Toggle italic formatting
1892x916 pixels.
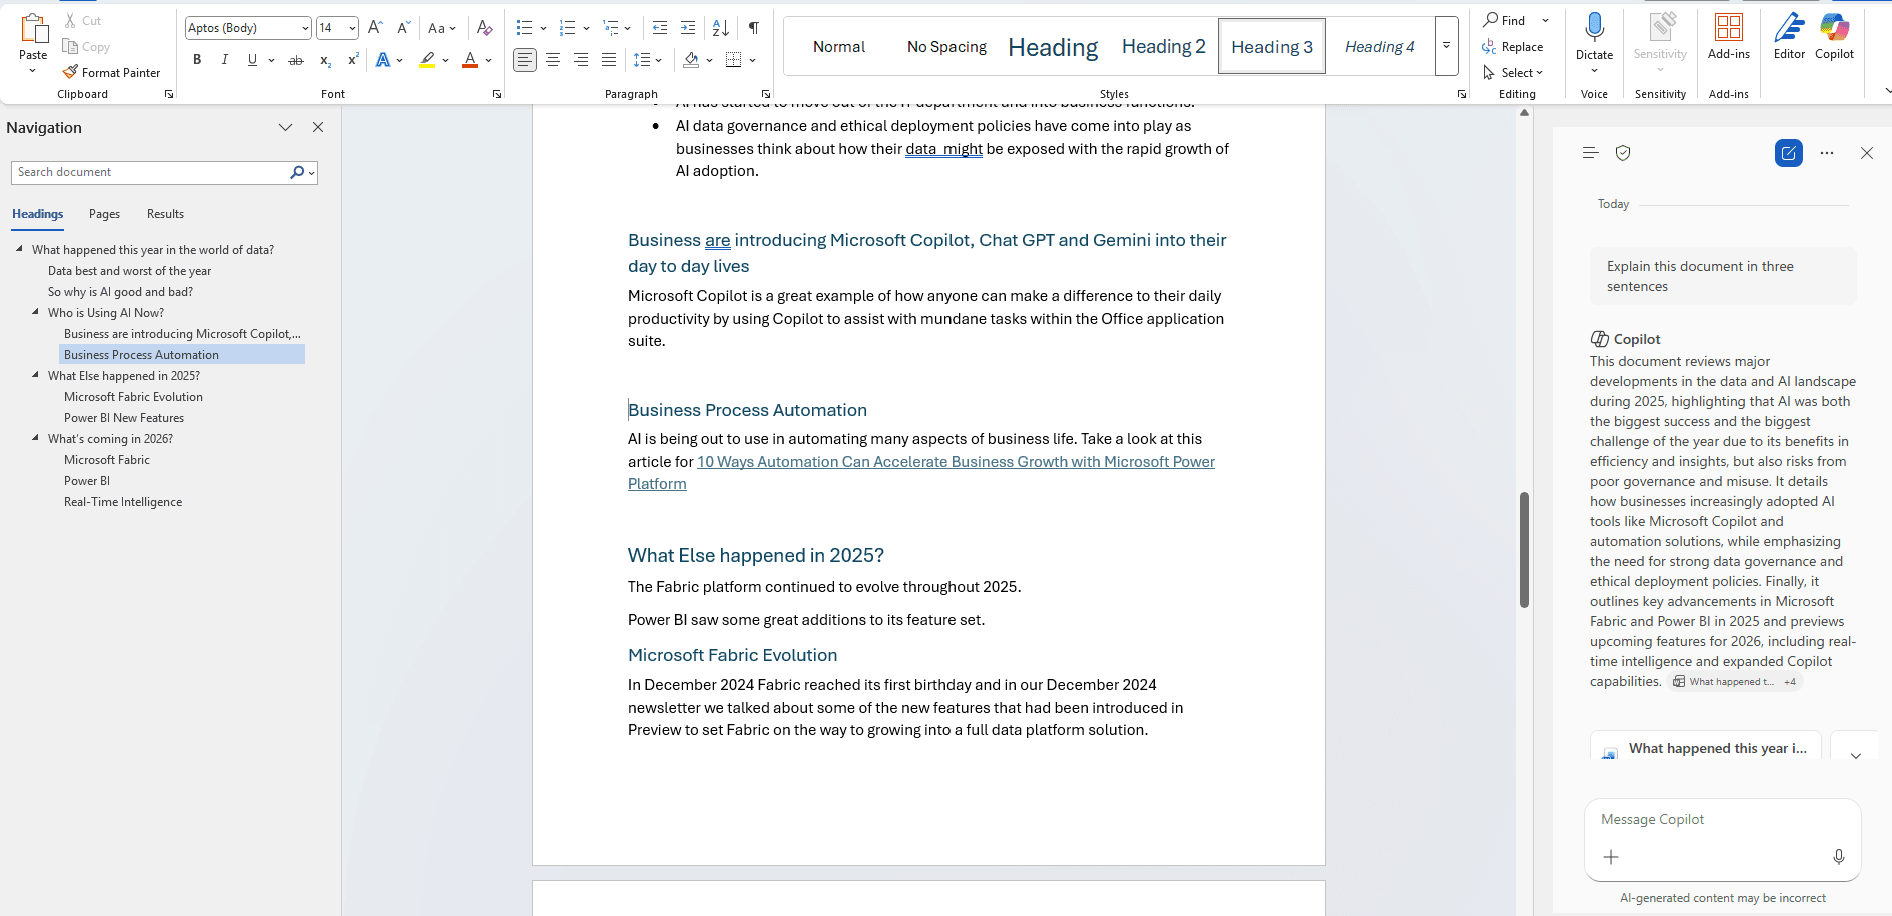pos(225,60)
